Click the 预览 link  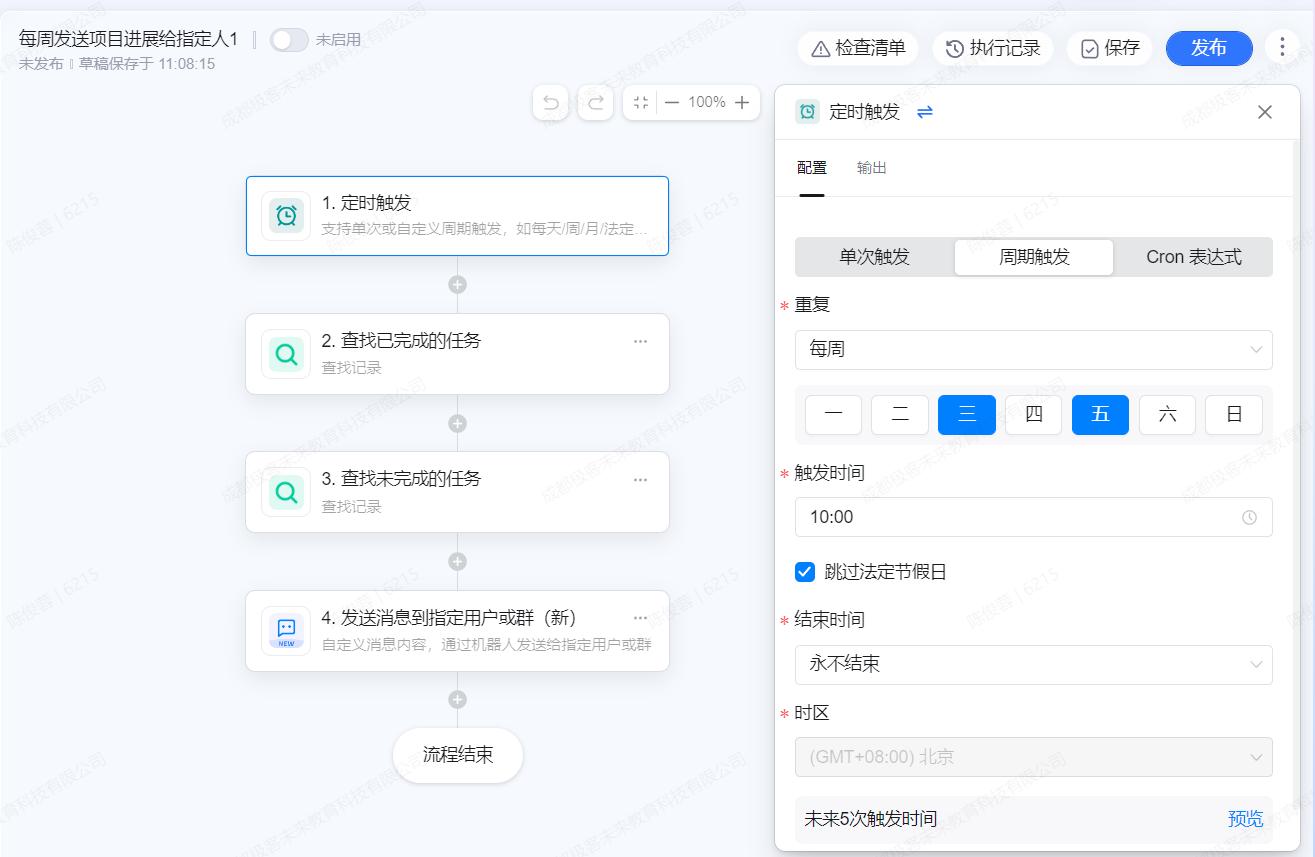pyautogui.click(x=1245, y=819)
